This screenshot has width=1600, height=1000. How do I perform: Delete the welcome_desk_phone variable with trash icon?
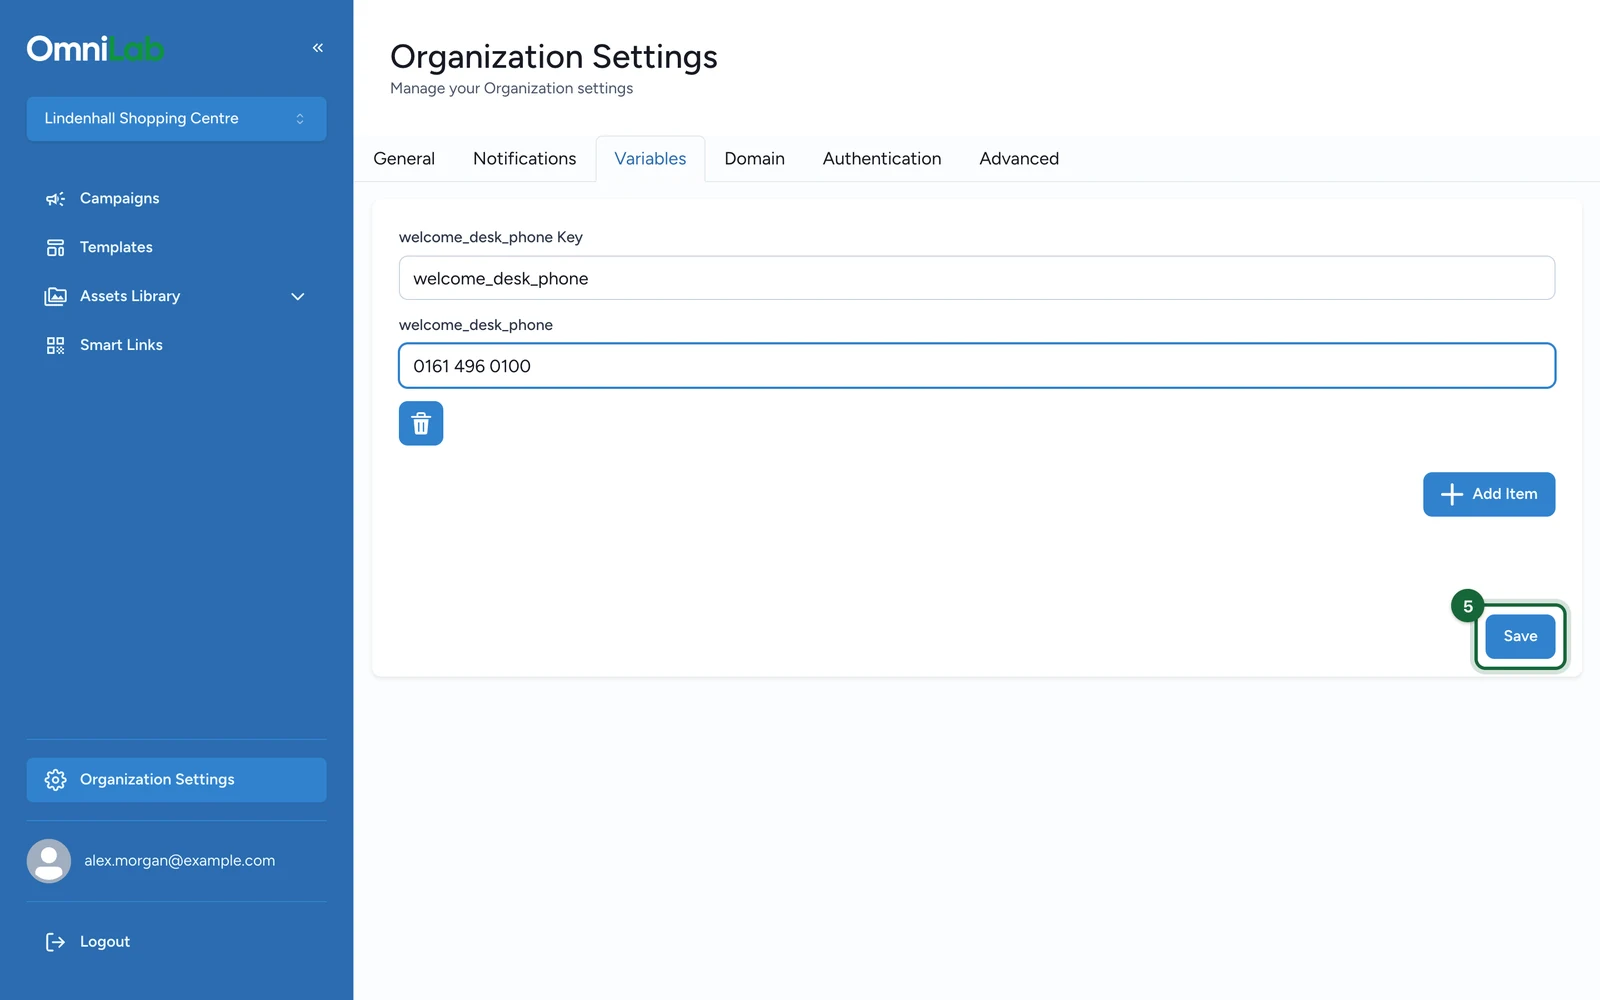pos(421,424)
